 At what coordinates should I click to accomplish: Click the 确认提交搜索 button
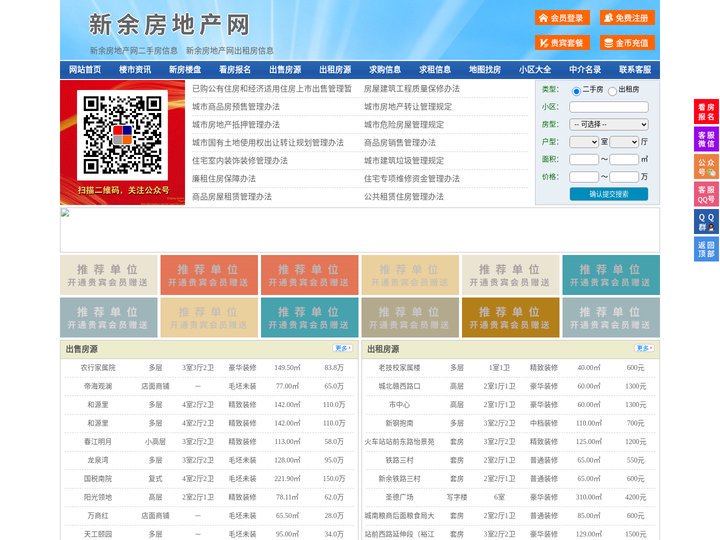(609, 194)
